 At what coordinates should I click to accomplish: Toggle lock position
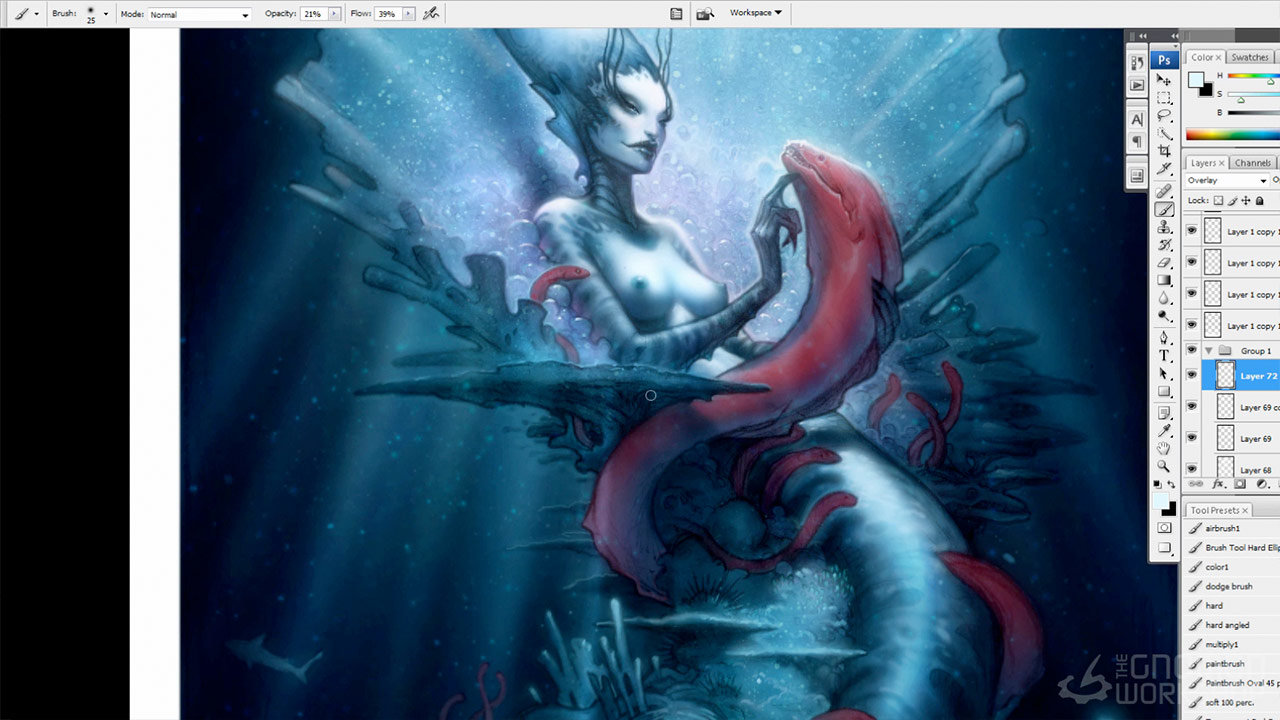pos(1246,201)
